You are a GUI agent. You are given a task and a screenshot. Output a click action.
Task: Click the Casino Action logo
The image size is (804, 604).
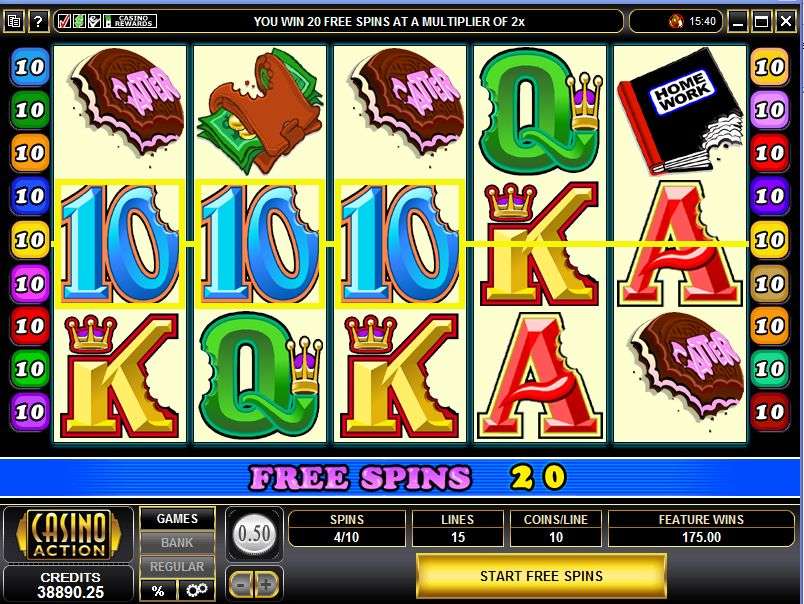[x=69, y=534]
